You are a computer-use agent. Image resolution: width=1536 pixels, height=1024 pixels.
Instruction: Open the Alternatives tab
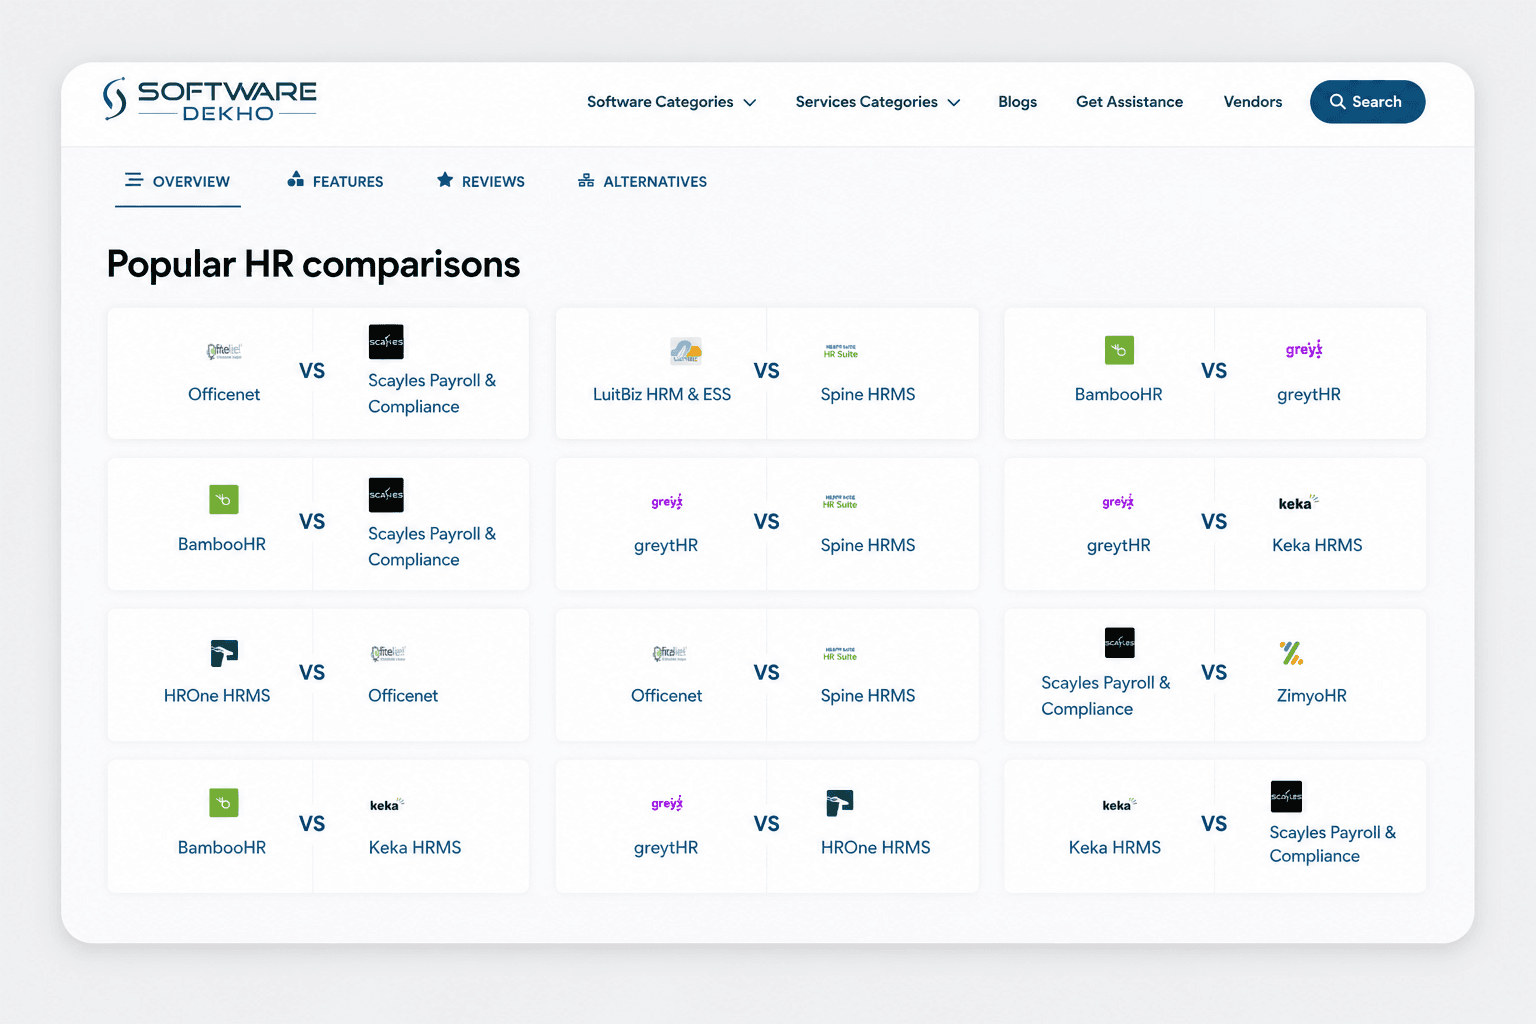coord(642,181)
